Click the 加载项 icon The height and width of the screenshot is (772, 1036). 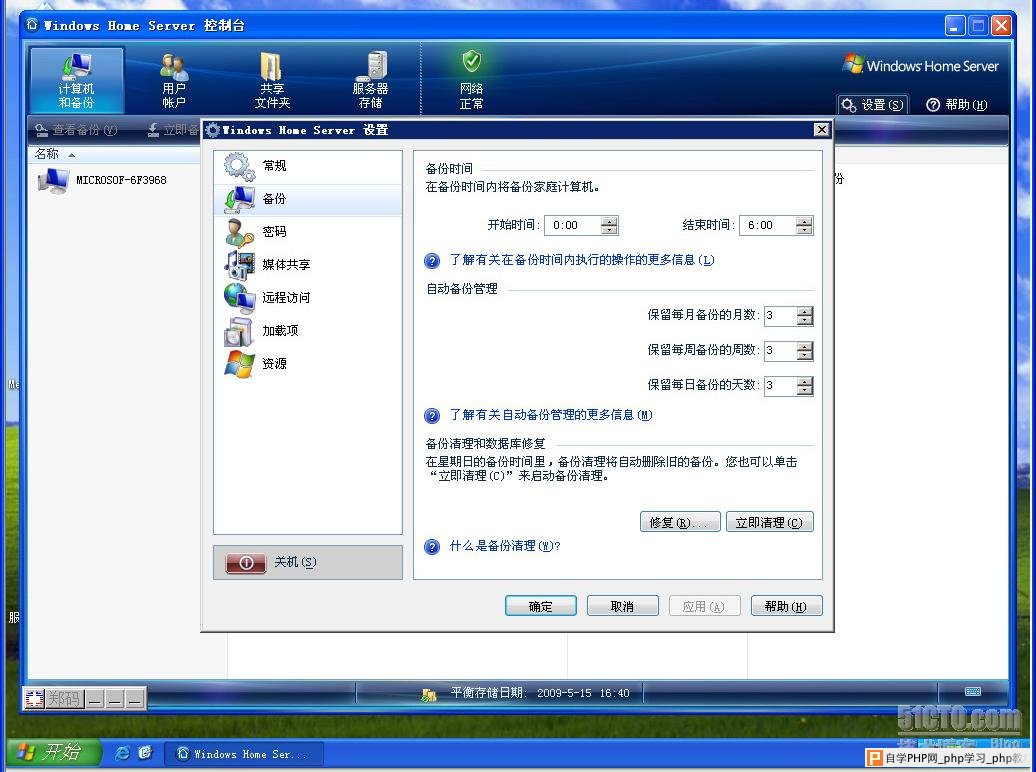click(x=239, y=331)
